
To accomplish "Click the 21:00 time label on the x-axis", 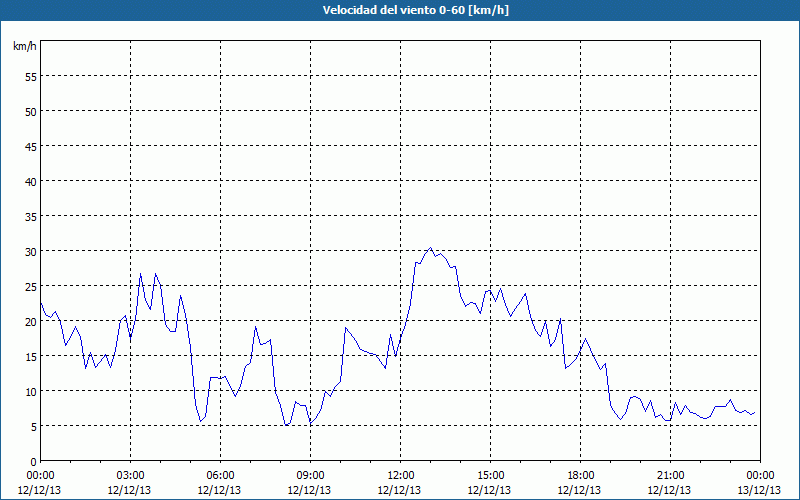I will point(670,476).
